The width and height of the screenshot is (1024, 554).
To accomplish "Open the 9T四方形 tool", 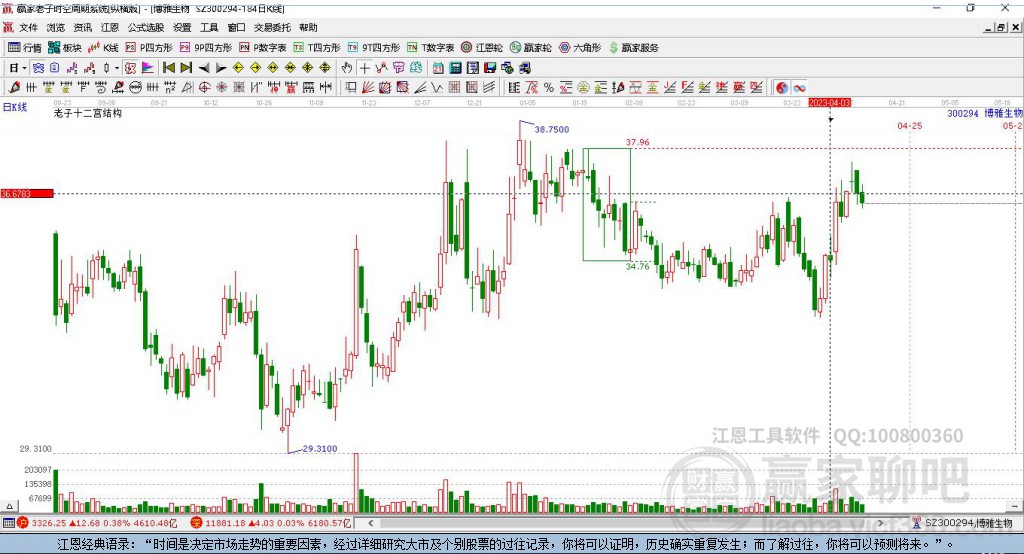I will click(x=374, y=48).
